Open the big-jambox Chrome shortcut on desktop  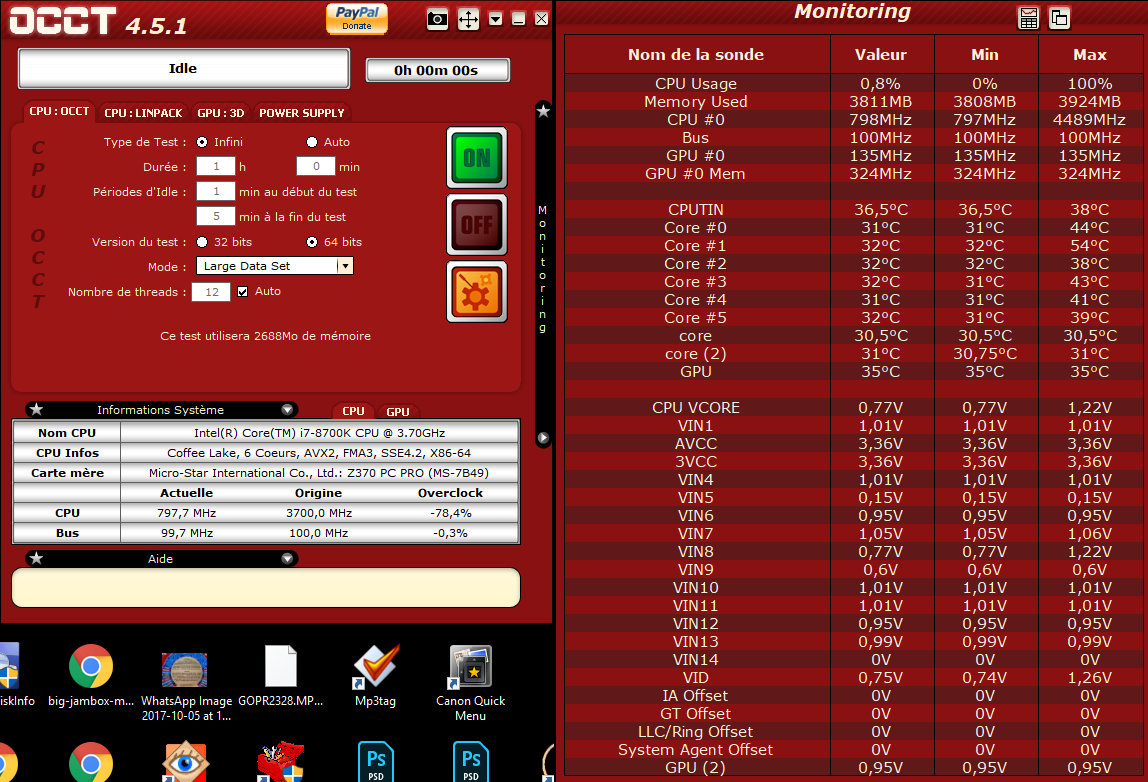91,675
